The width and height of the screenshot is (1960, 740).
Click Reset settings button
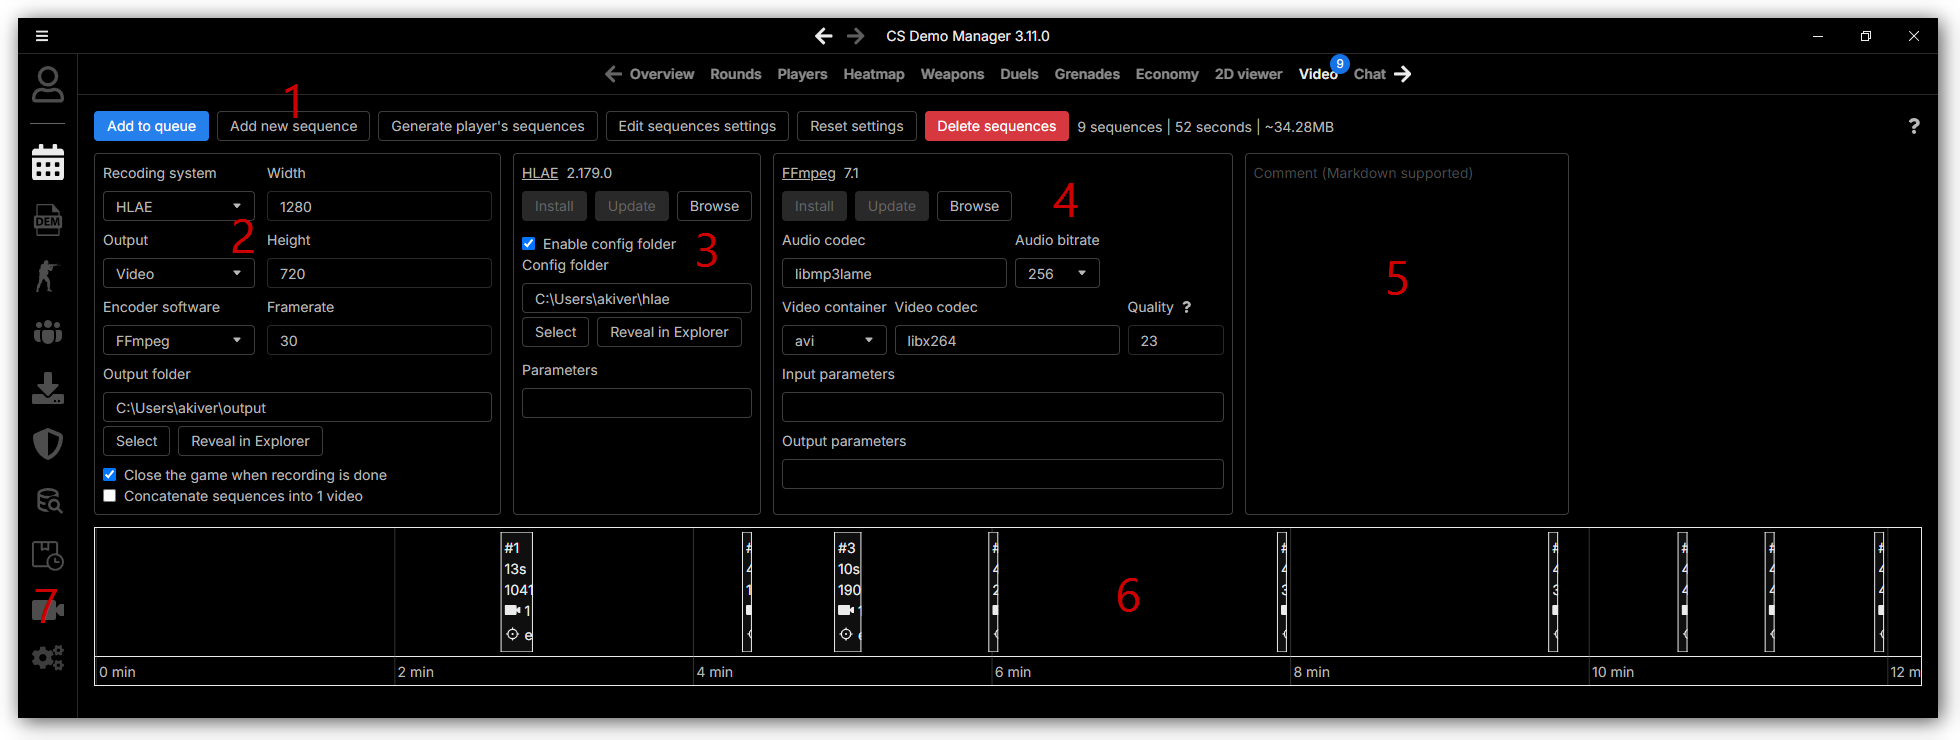[x=857, y=126]
